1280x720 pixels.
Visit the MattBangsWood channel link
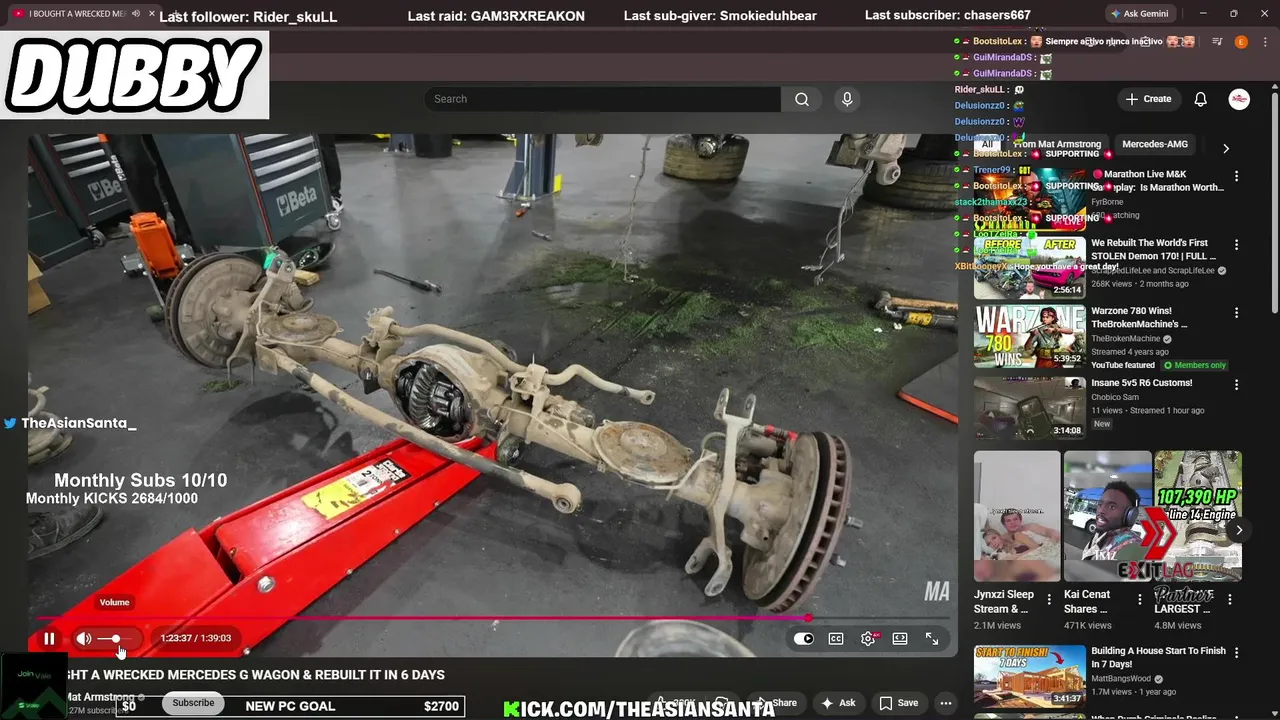point(1121,679)
